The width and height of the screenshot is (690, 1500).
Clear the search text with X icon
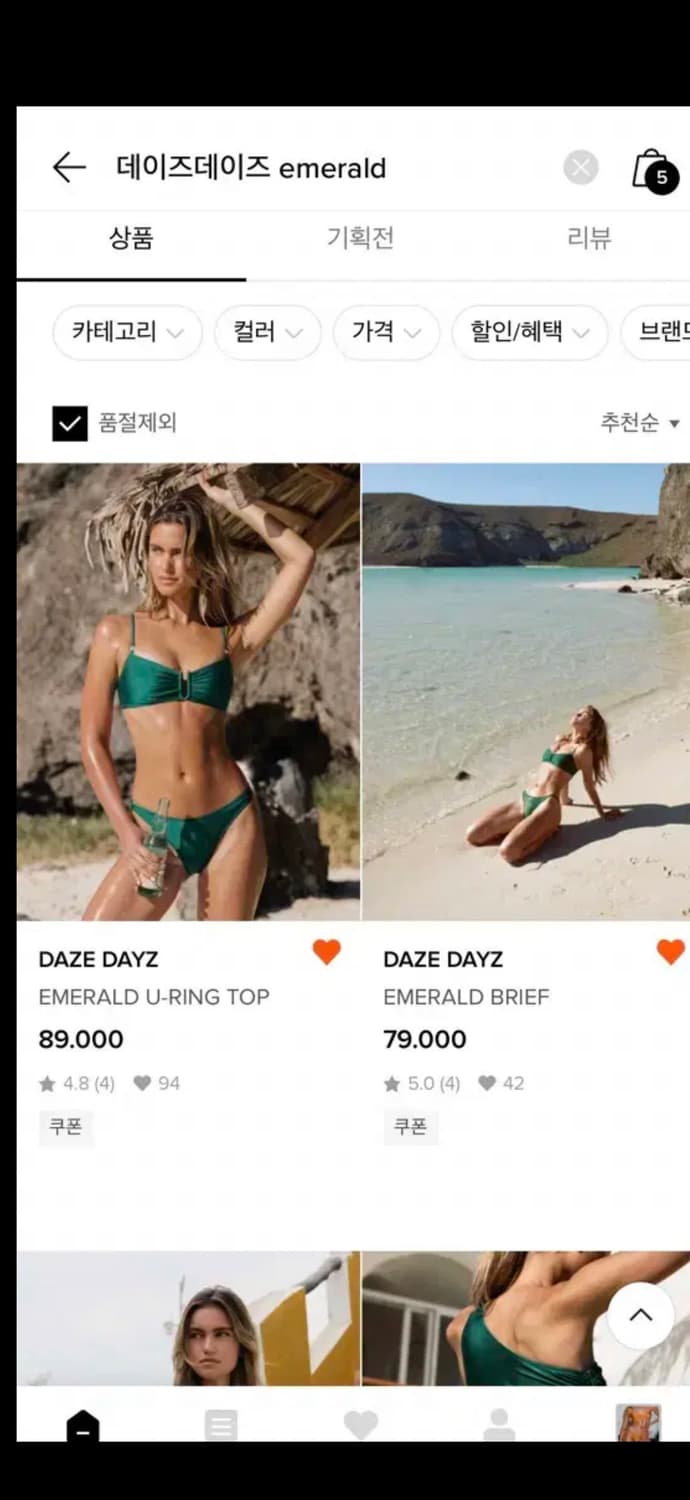[x=581, y=167]
